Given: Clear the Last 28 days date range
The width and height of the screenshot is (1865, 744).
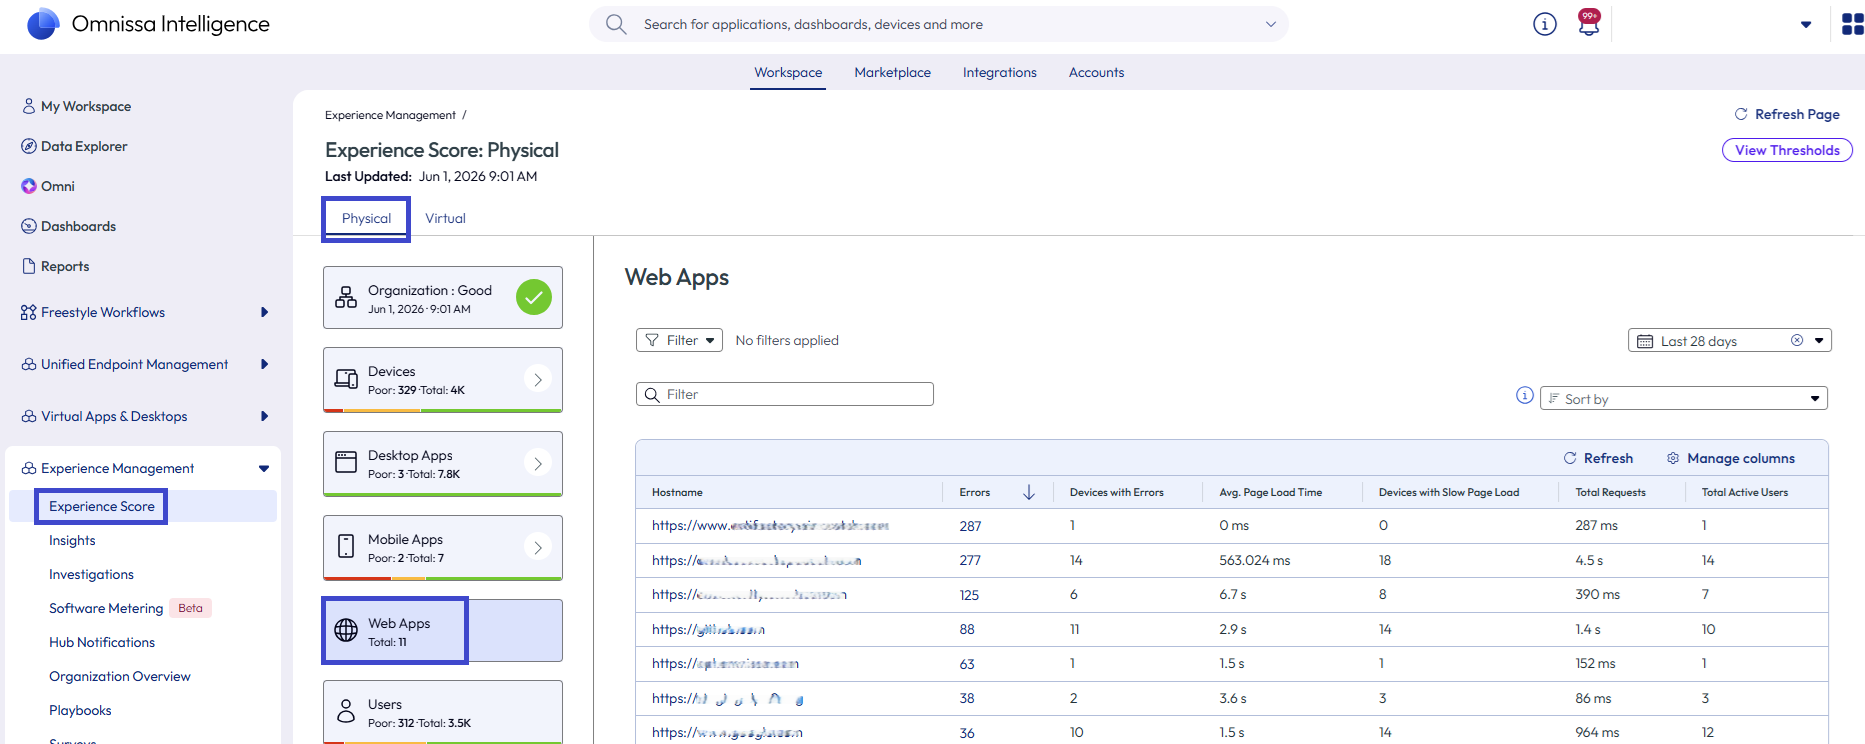Looking at the screenshot, I should coord(1797,340).
